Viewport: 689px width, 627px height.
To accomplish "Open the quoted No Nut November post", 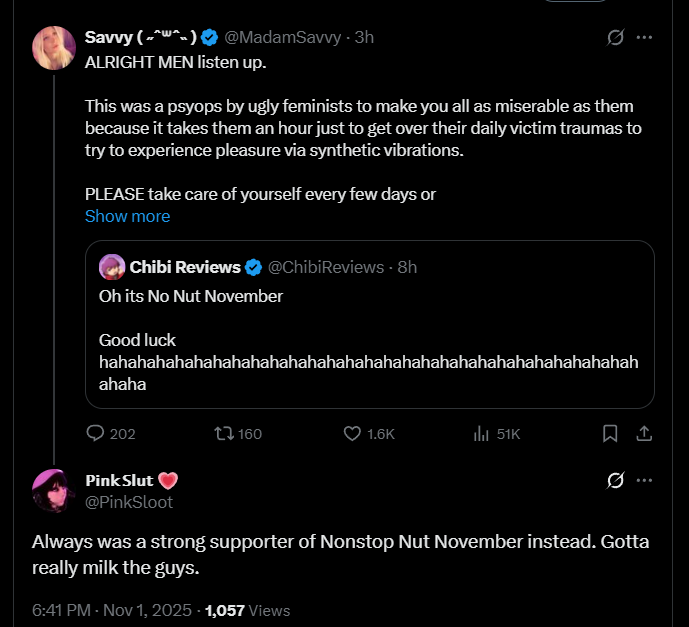I will (370, 340).
